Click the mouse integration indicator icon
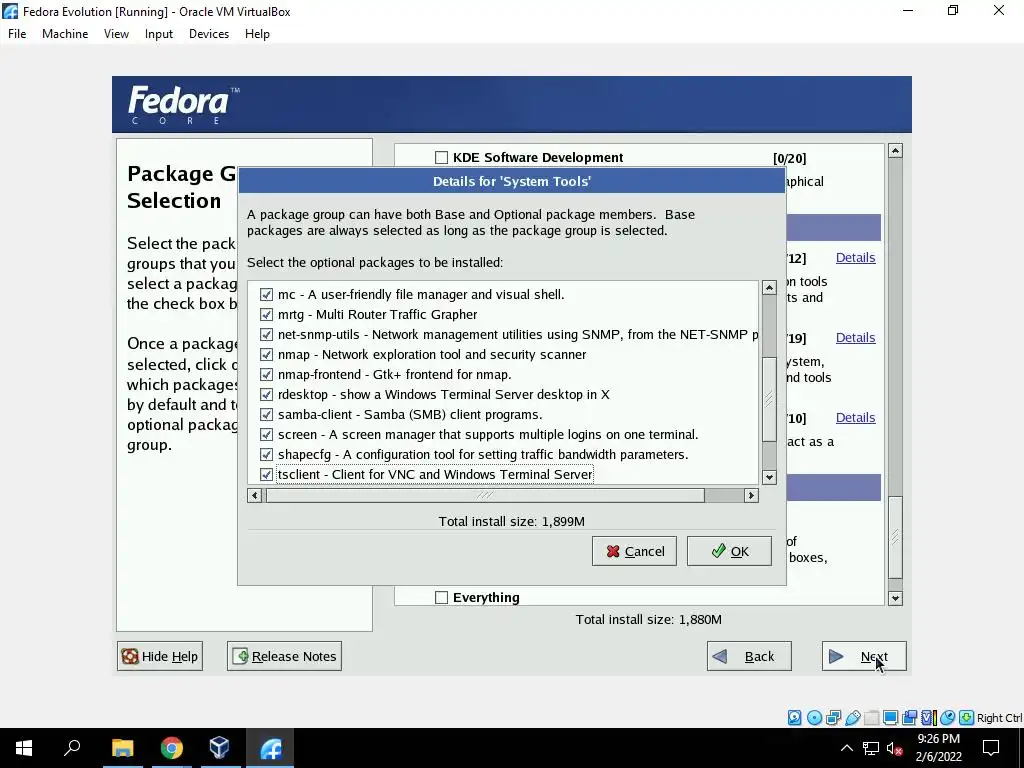 coord(948,718)
